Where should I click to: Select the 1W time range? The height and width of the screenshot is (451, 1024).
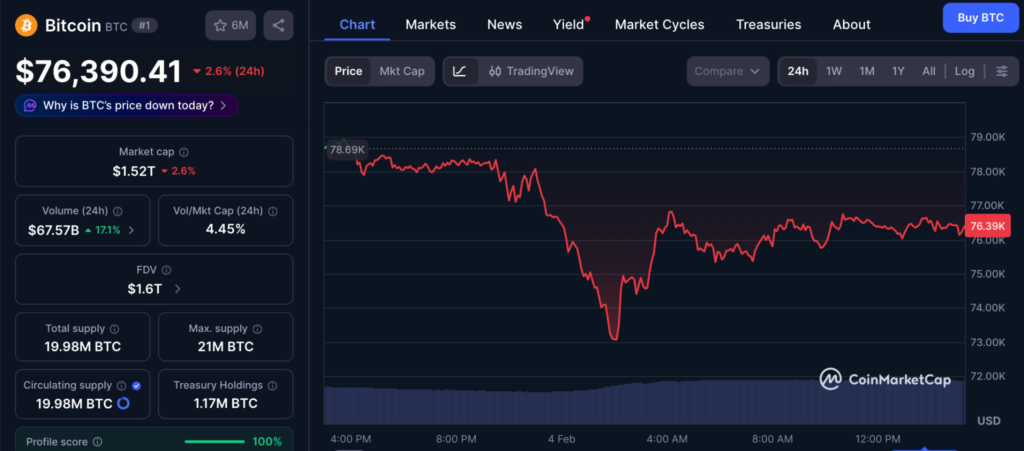833,71
